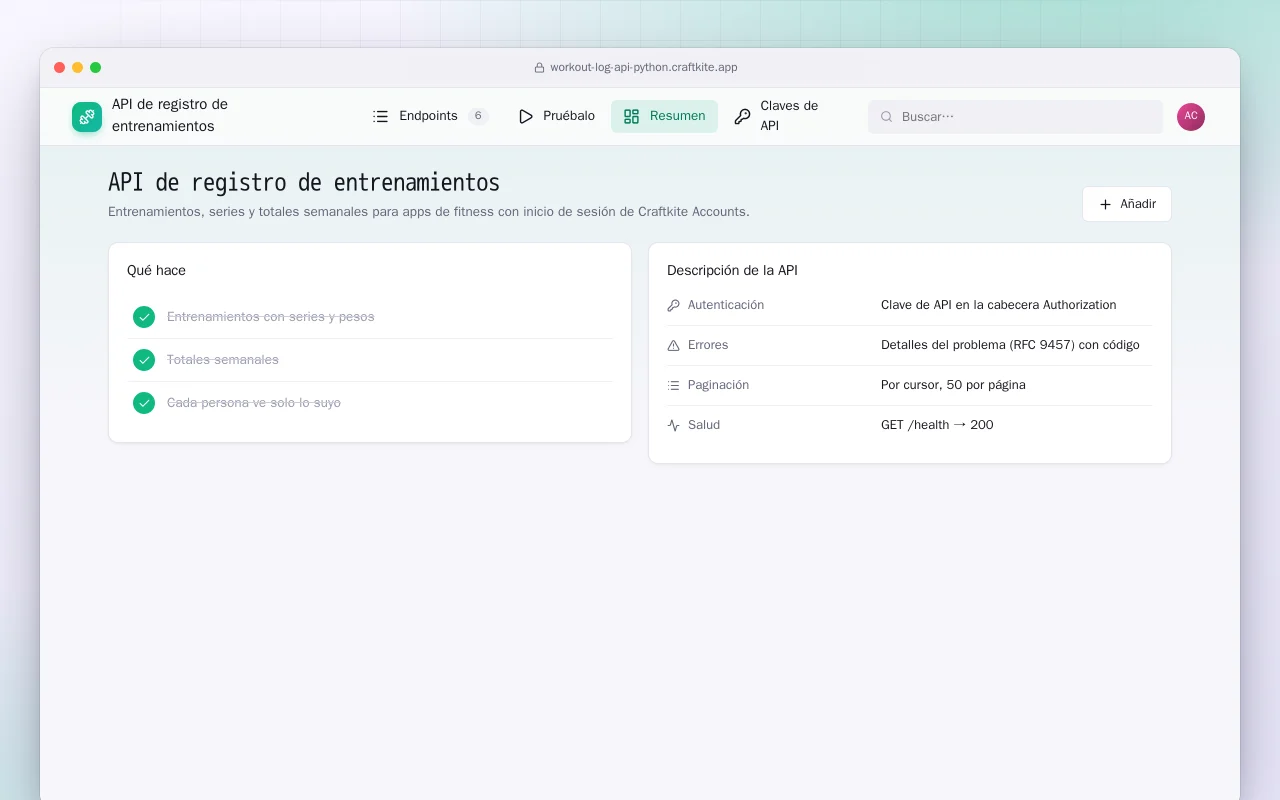Click the Buscar search field
The height and width of the screenshot is (800, 1280).
tap(1015, 116)
